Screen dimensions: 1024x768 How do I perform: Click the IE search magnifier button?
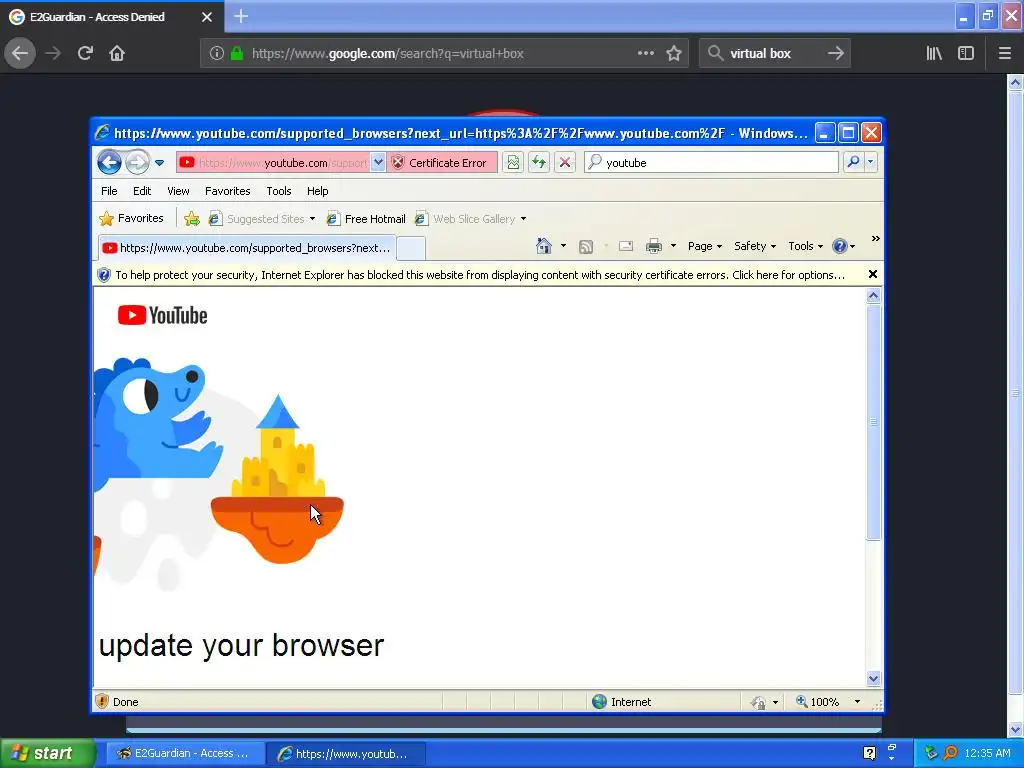coord(853,162)
